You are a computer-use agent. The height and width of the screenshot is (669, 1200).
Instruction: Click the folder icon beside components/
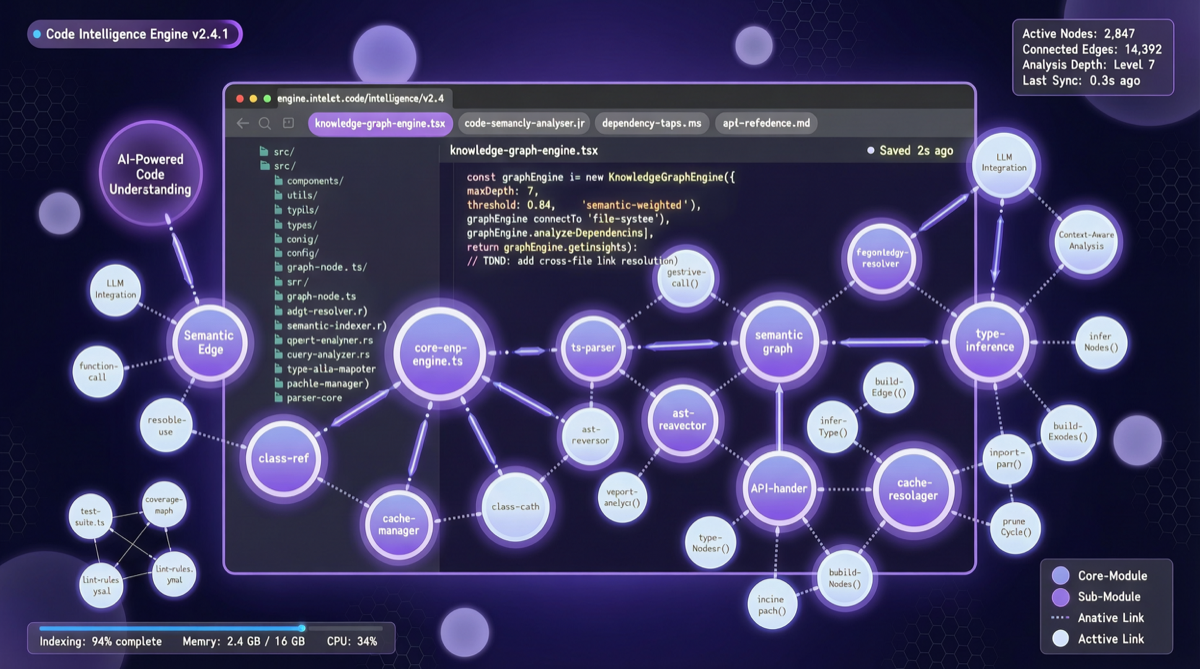(279, 181)
